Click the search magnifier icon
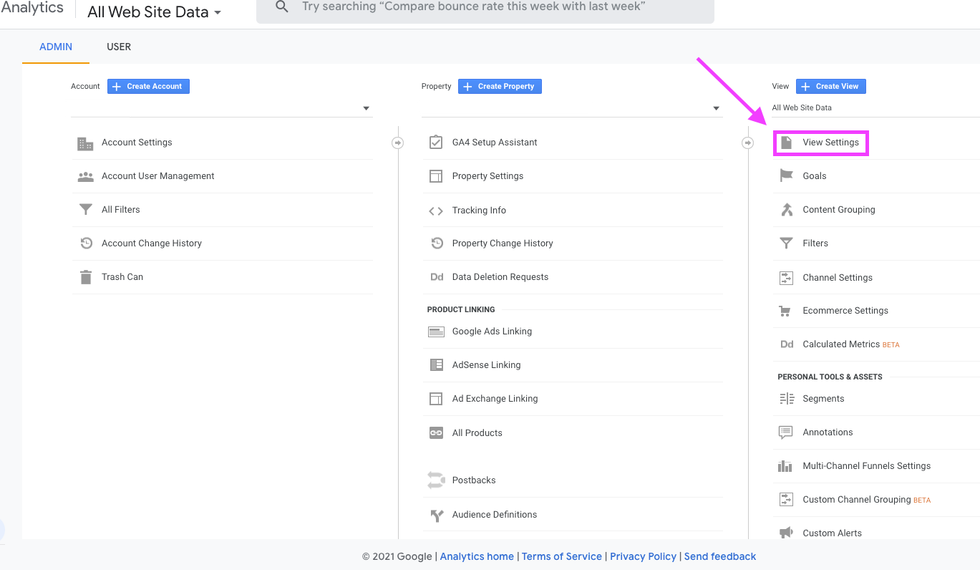 tap(281, 7)
